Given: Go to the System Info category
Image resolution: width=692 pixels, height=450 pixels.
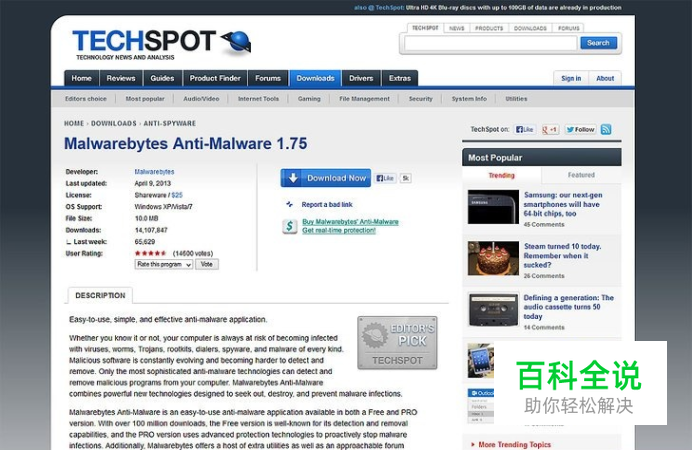Looking at the screenshot, I should coord(469,99).
